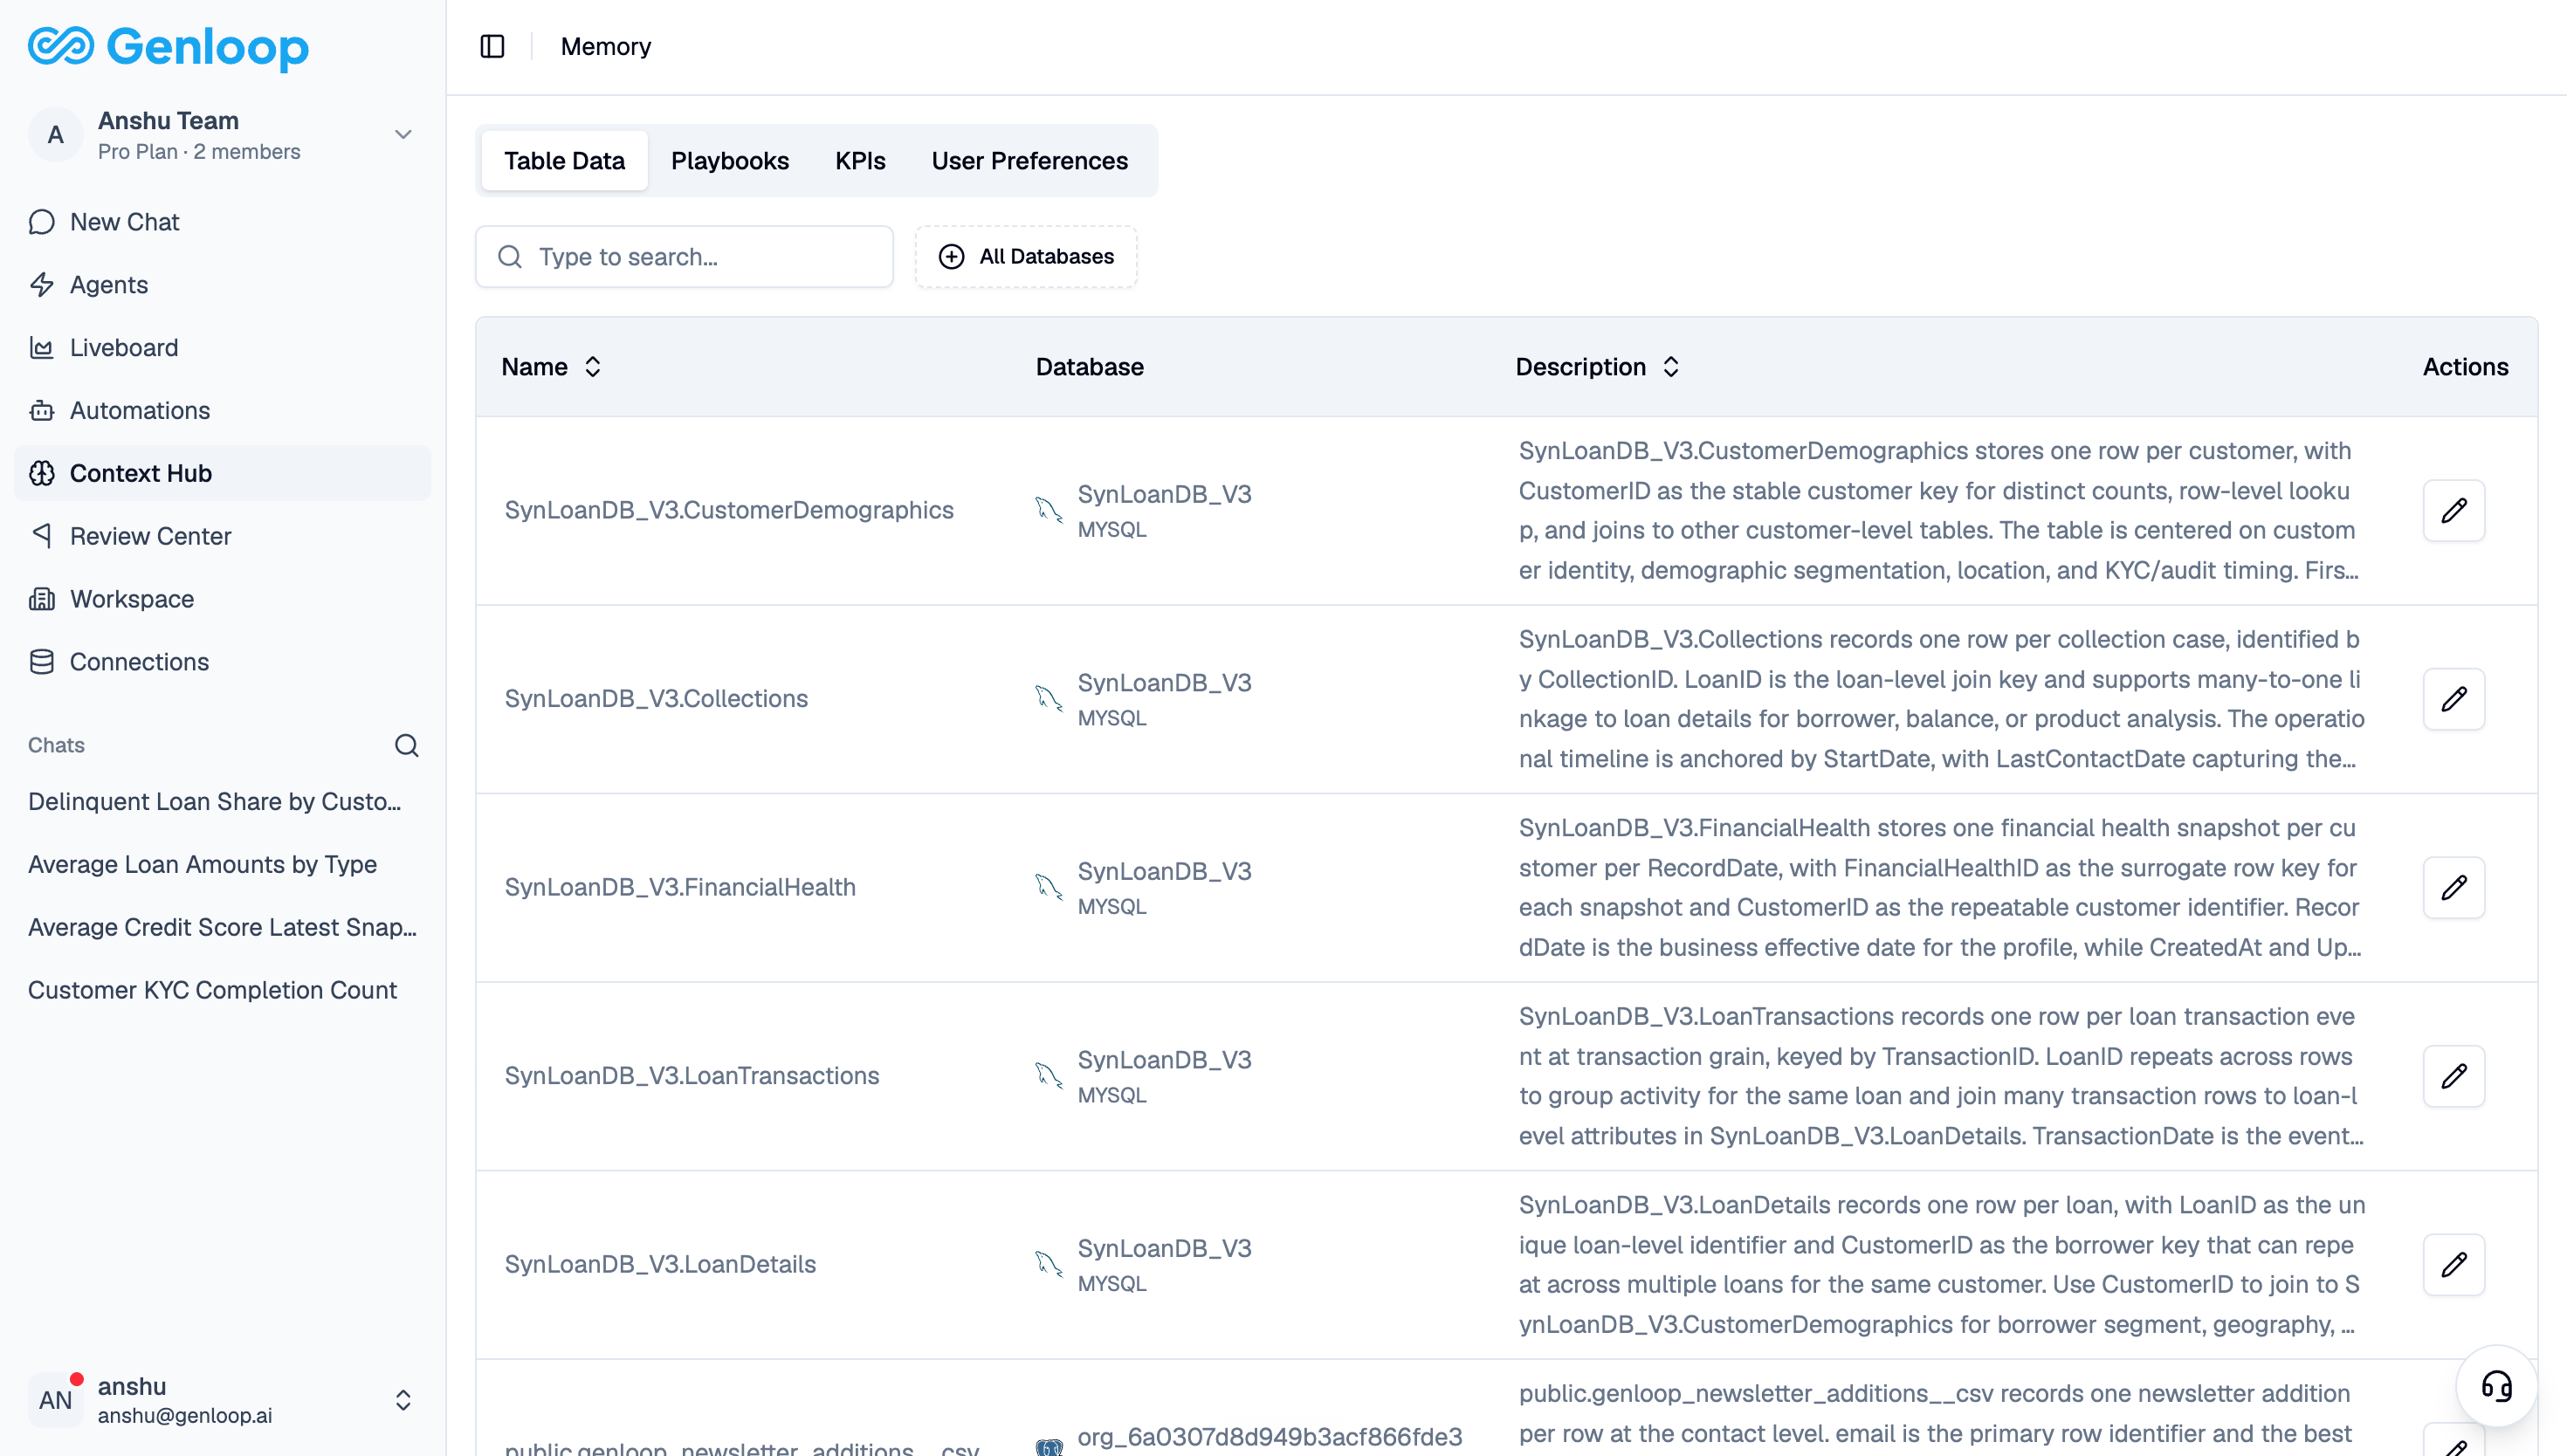The image size is (2567, 1456).
Task: Switch to the Table Data tab
Action: 564,161
